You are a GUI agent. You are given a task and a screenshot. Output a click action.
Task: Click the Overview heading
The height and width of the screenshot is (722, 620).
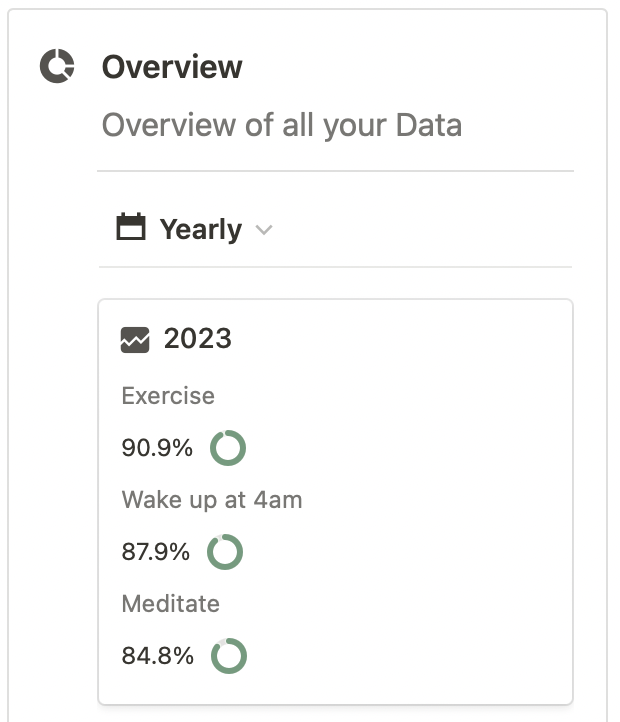pos(172,67)
